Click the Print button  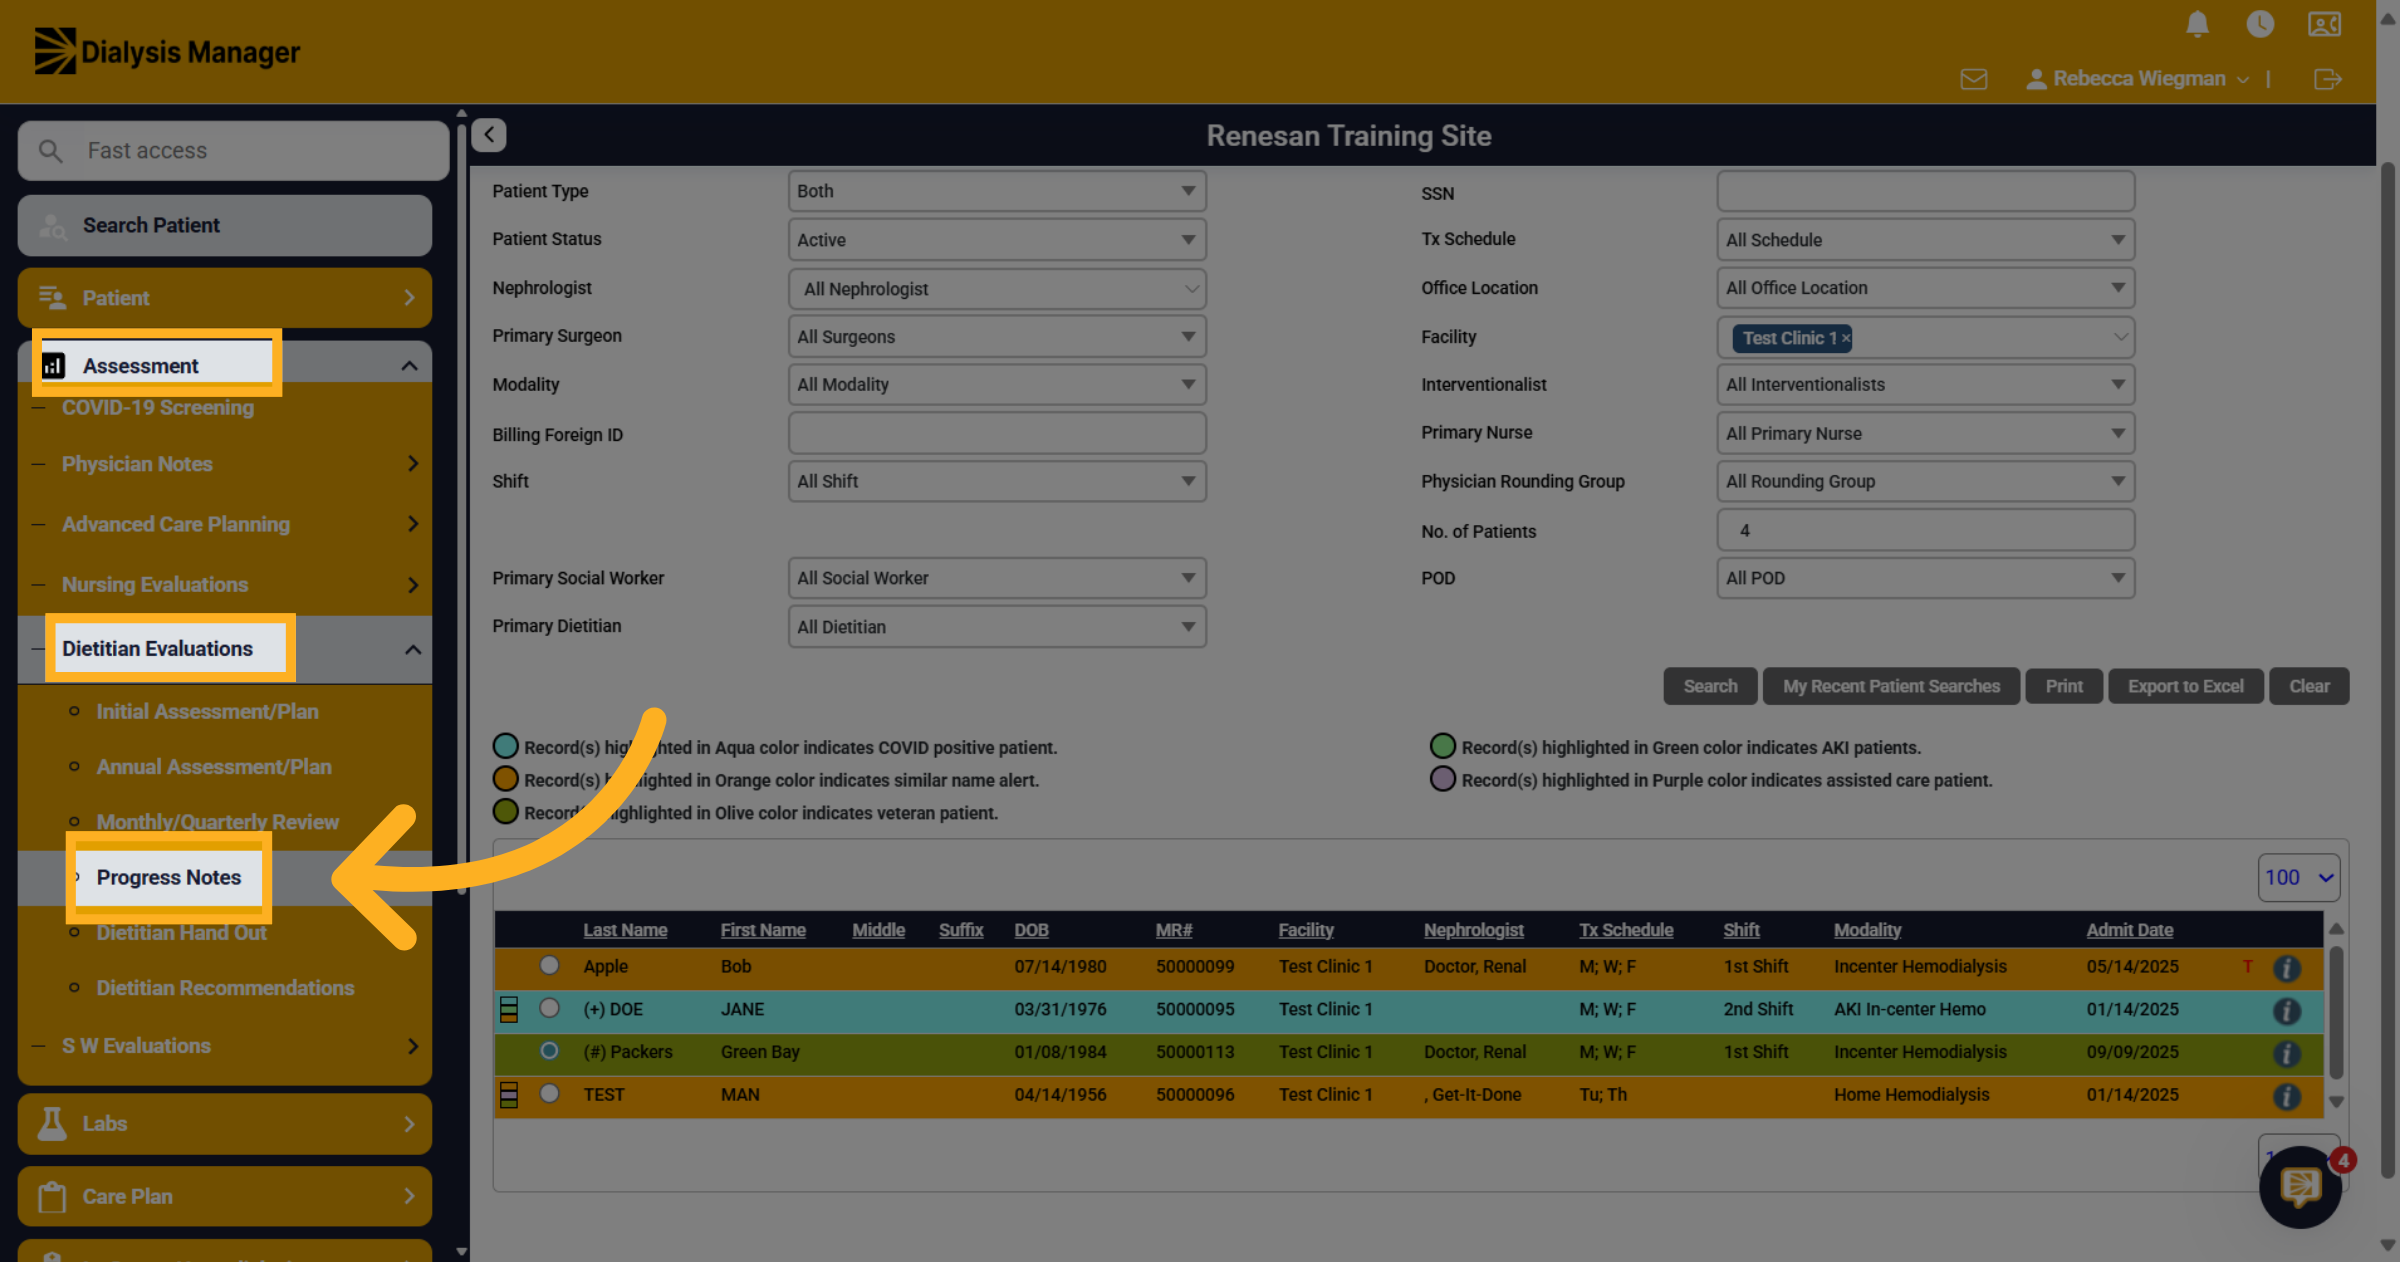pyautogui.click(x=2064, y=686)
